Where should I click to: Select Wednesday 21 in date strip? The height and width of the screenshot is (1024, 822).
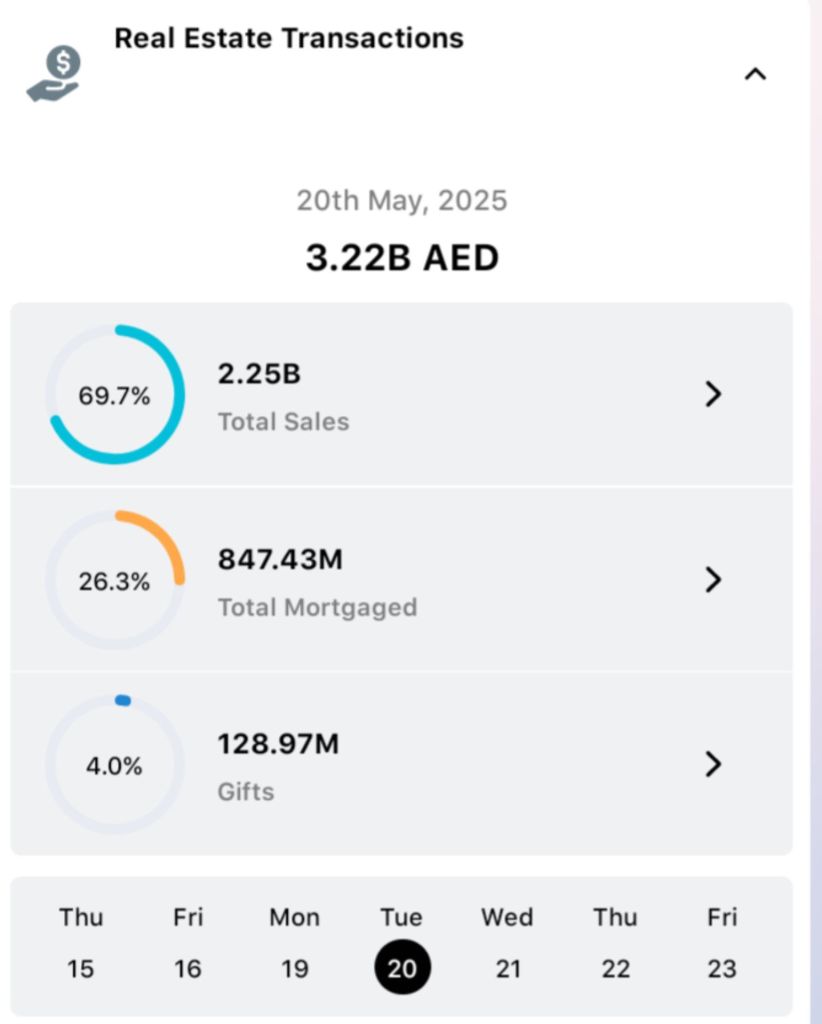pyautogui.click(x=508, y=944)
